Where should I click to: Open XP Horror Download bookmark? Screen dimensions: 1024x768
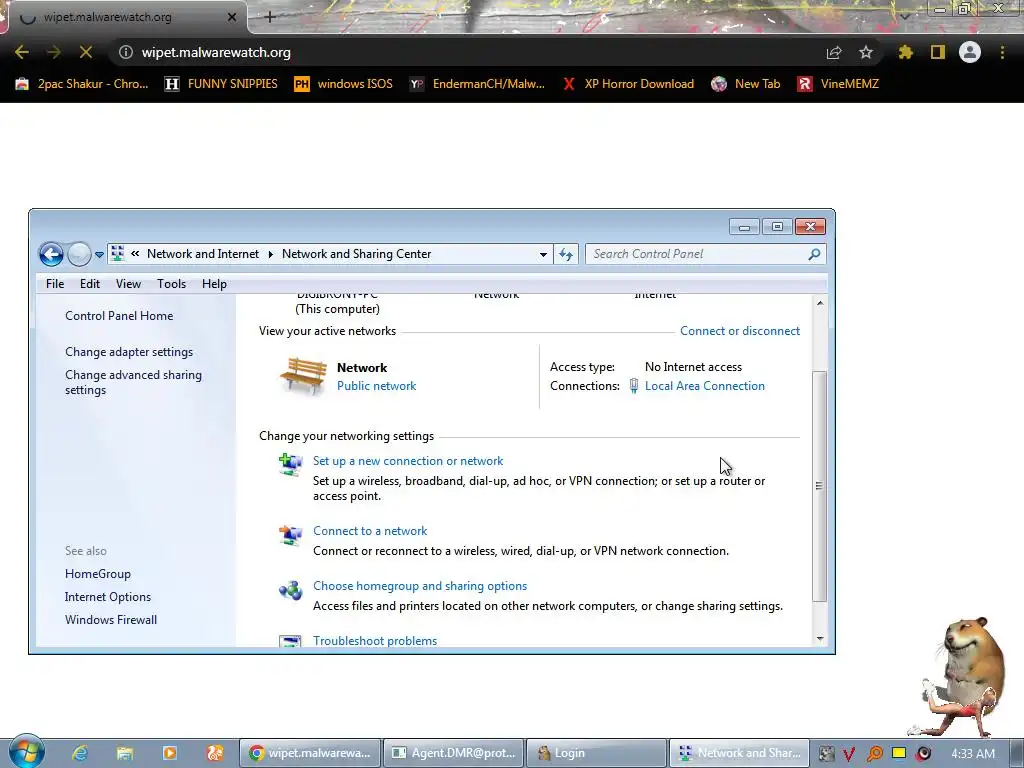629,84
